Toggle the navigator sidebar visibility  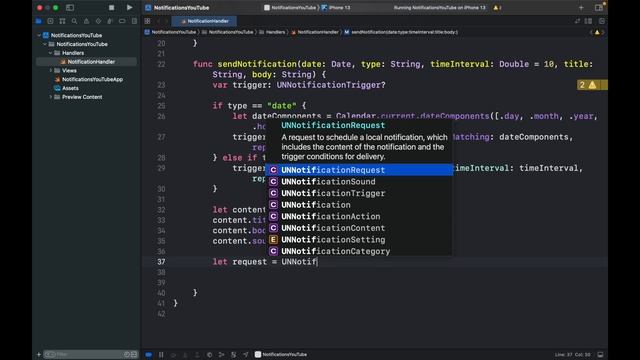tap(70, 7)
